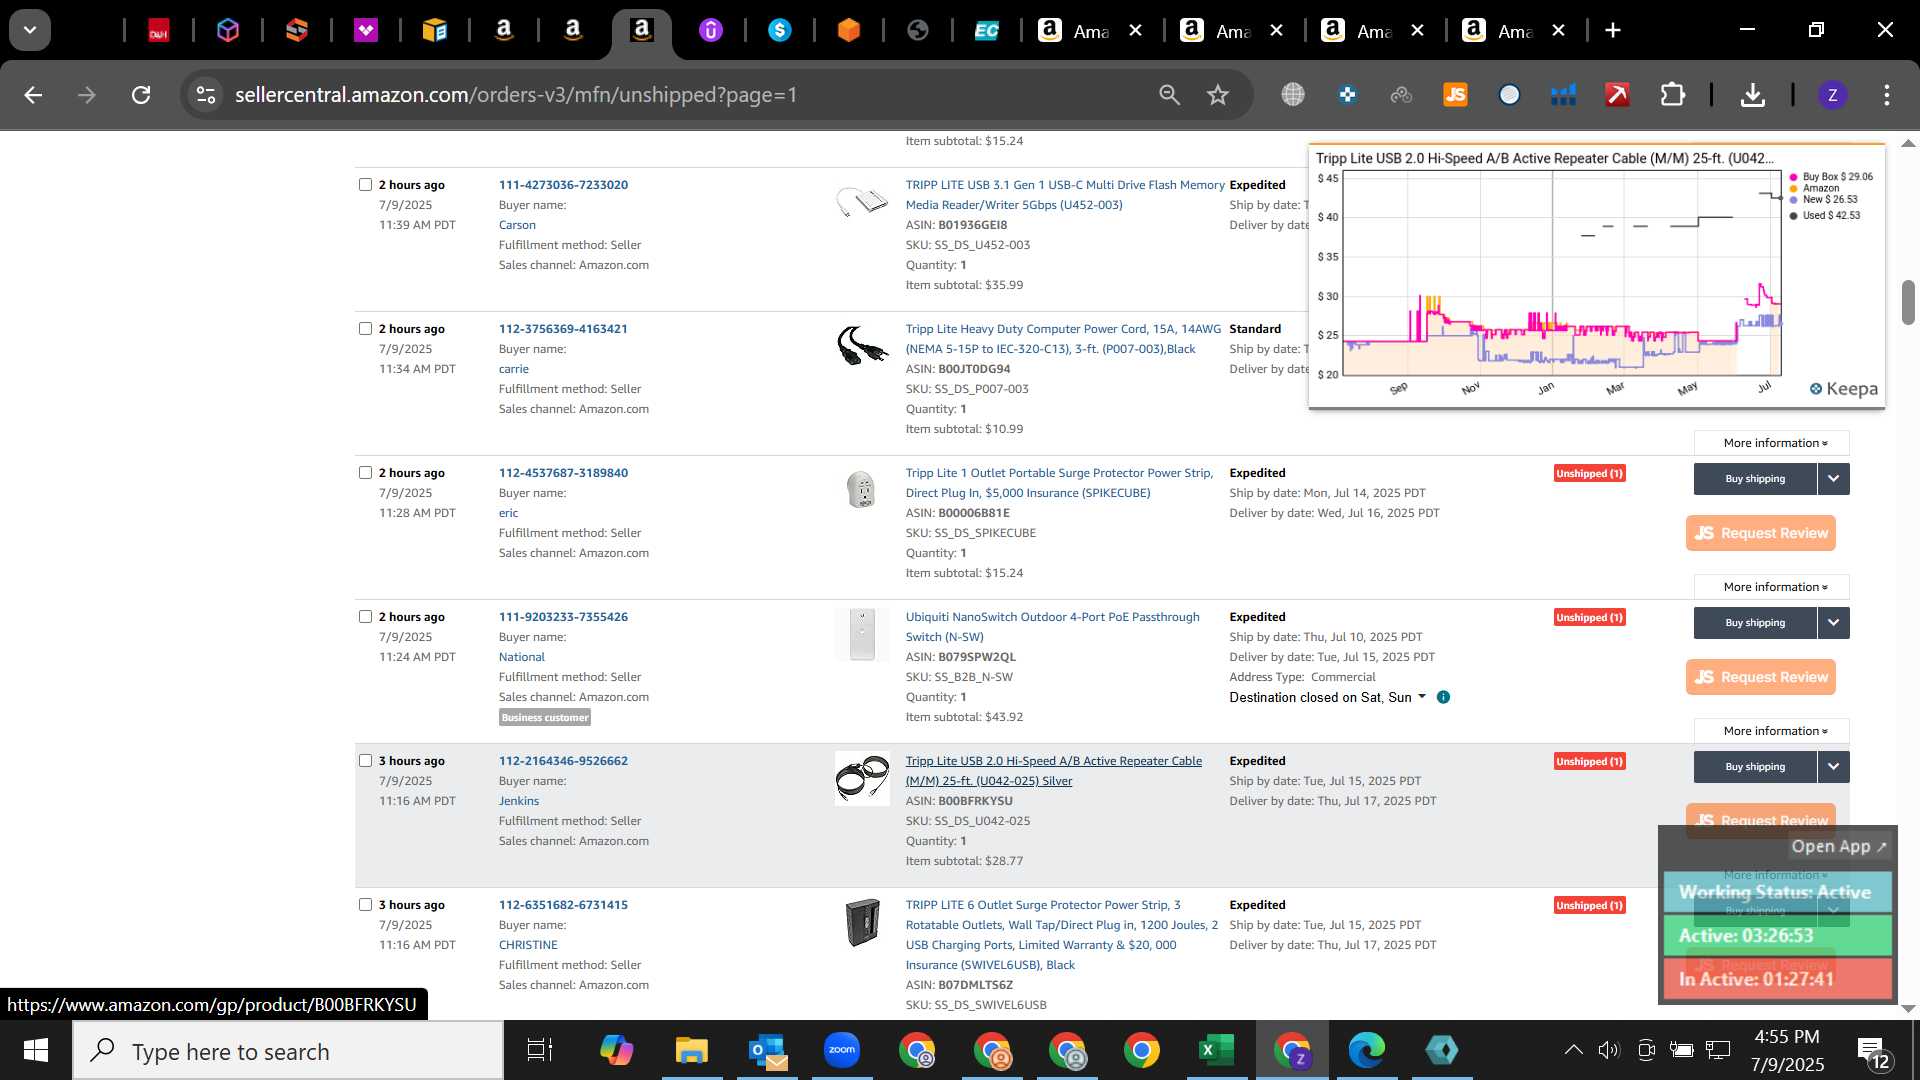Open the tab search dropdown arrow
Viewport: 1920px width, 1080px height.
point(30,30)
